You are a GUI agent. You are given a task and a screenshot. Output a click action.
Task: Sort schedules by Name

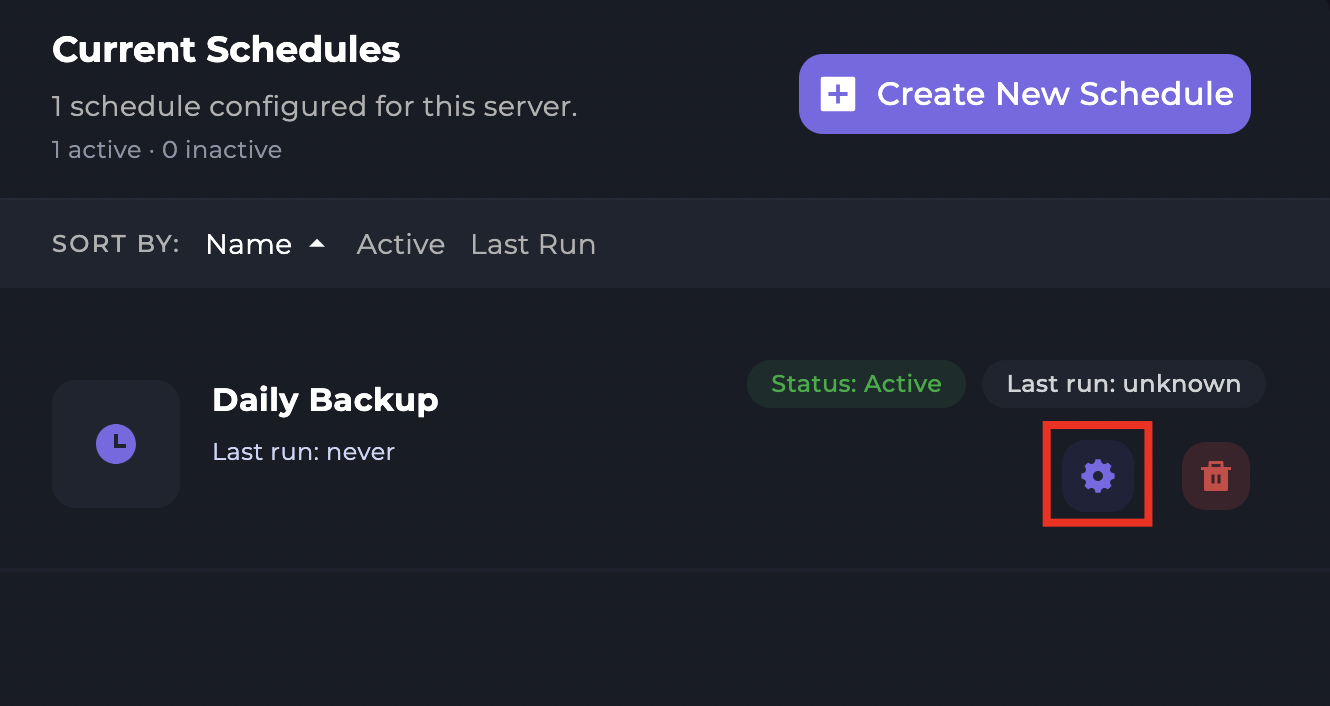click(249, 244)
